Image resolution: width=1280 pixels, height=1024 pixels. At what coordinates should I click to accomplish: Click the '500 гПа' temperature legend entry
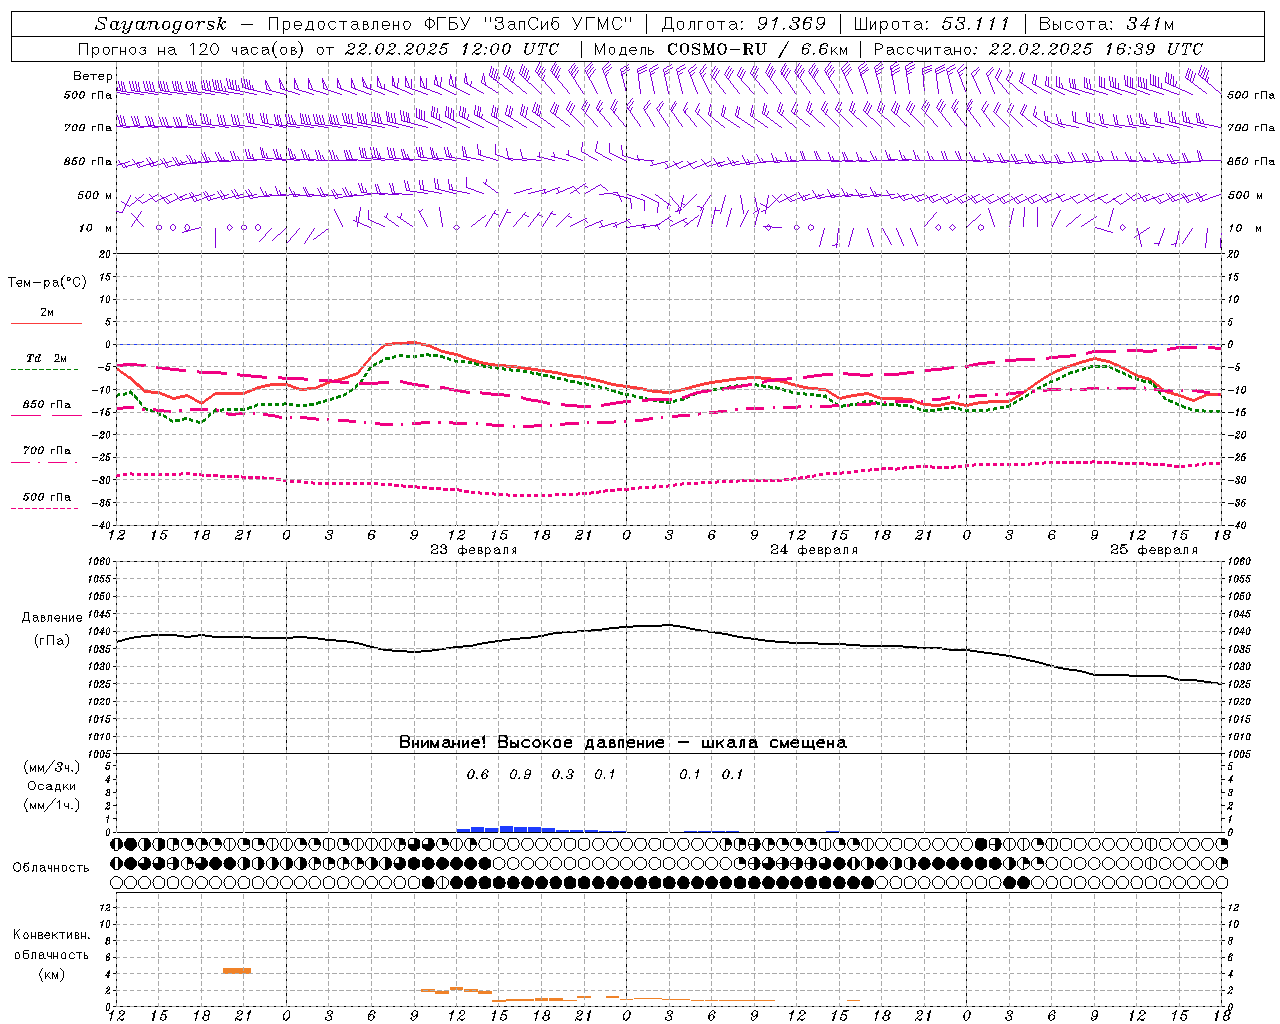pyautogui.click(x=47, y=497)
